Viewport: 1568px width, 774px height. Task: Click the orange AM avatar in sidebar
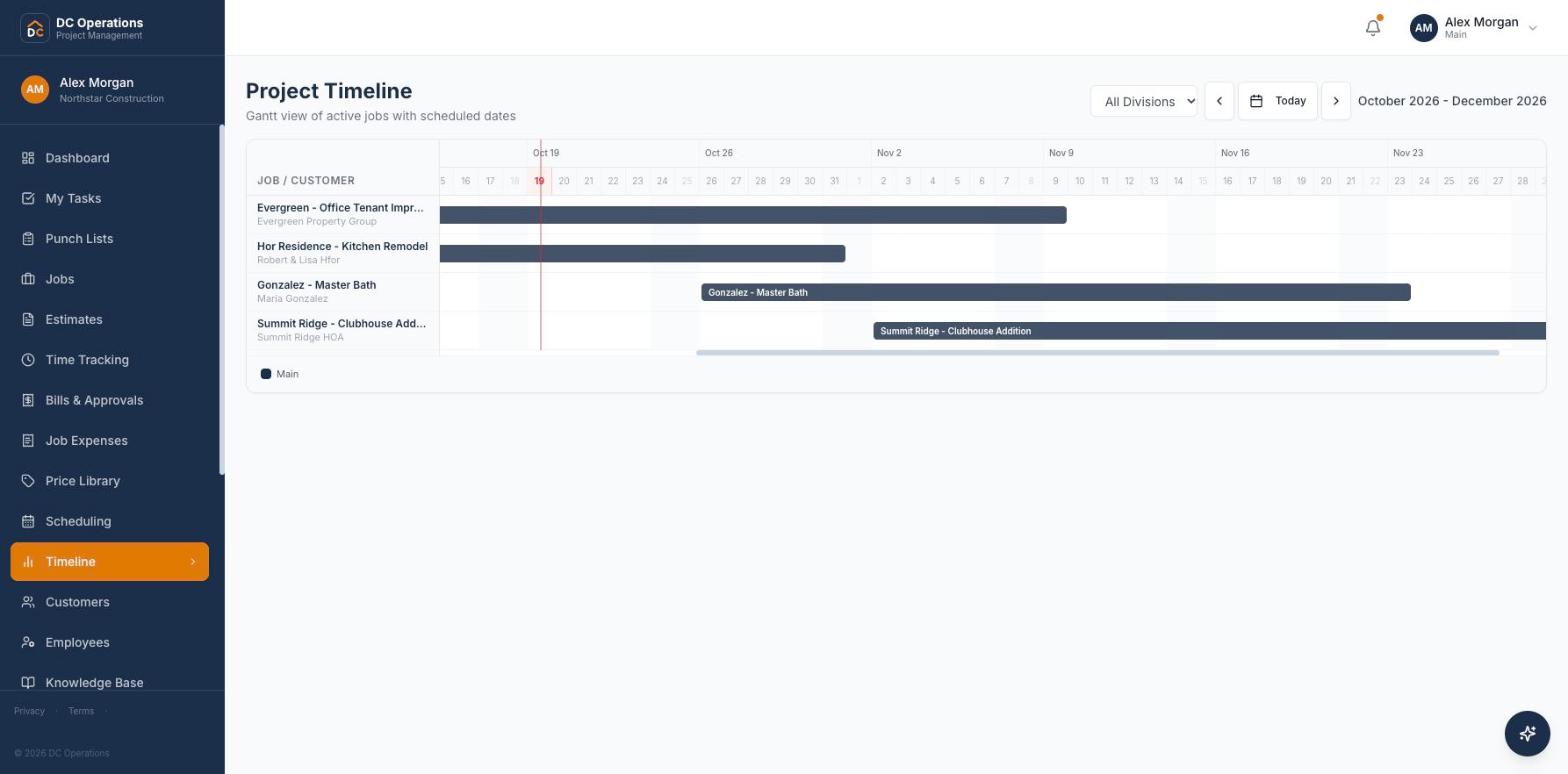35,89
